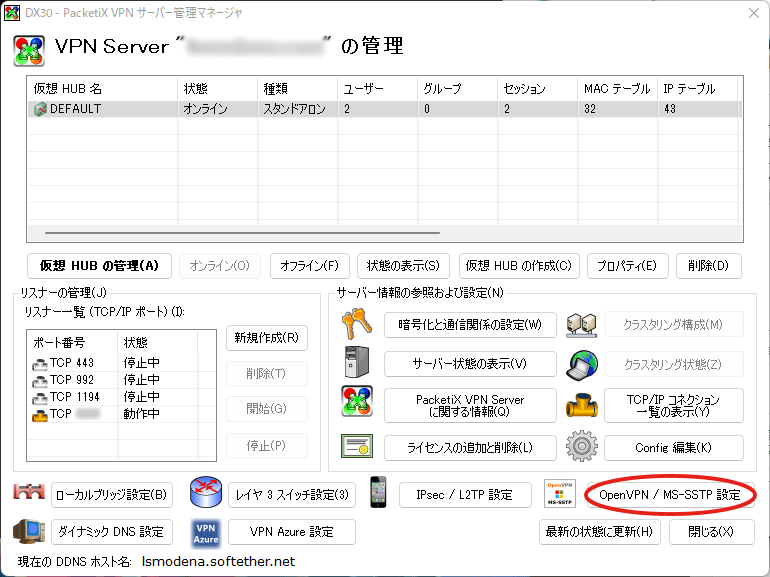This screenshot has width=770, height=577.
Task: Click 閉じる(X) button
Action: 712,532
